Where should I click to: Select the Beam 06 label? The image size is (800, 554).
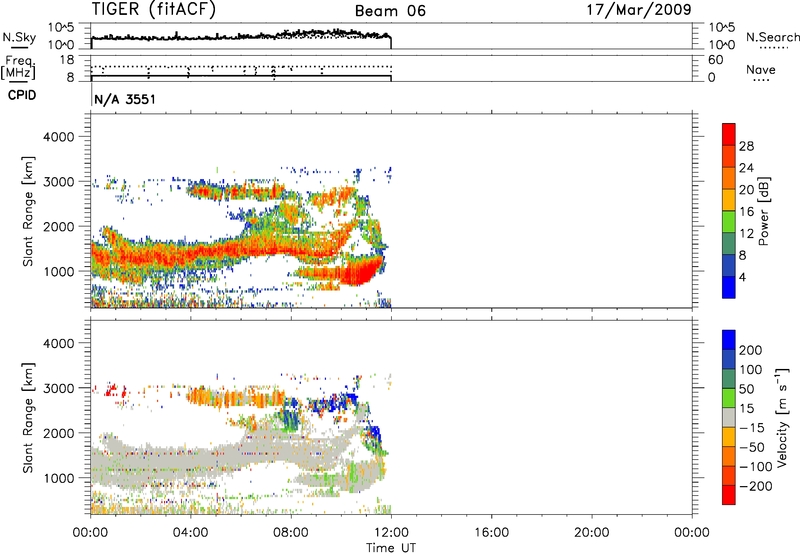pos(390,11)
